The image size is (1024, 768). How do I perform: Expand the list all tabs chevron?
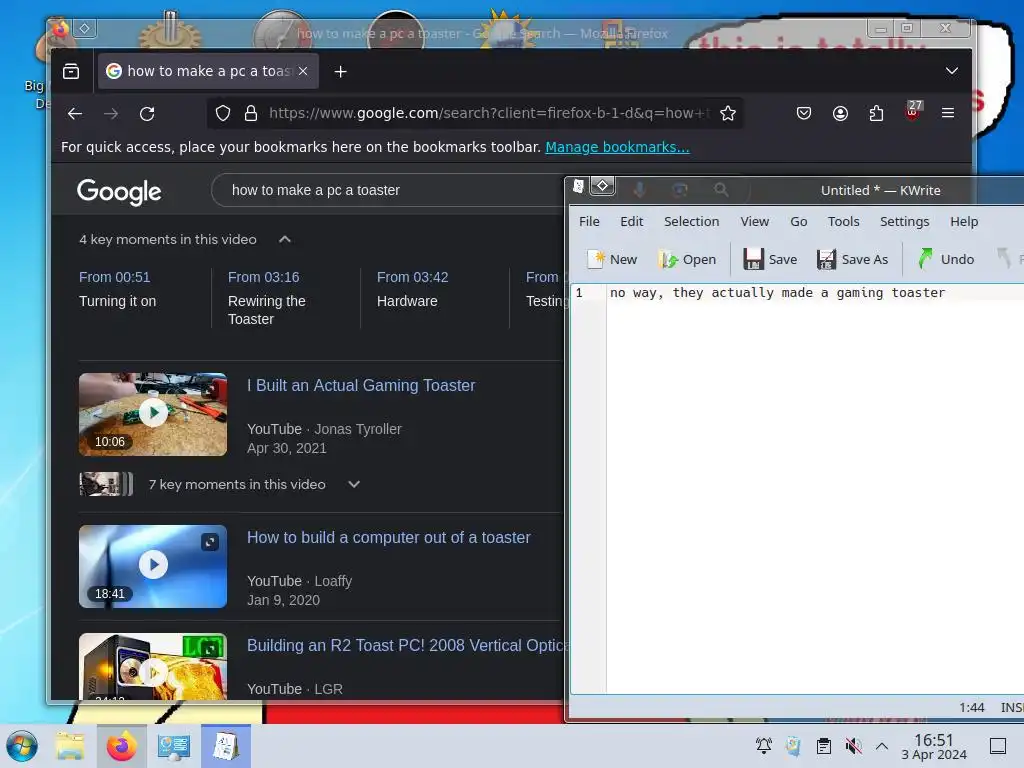pos(952,71)
